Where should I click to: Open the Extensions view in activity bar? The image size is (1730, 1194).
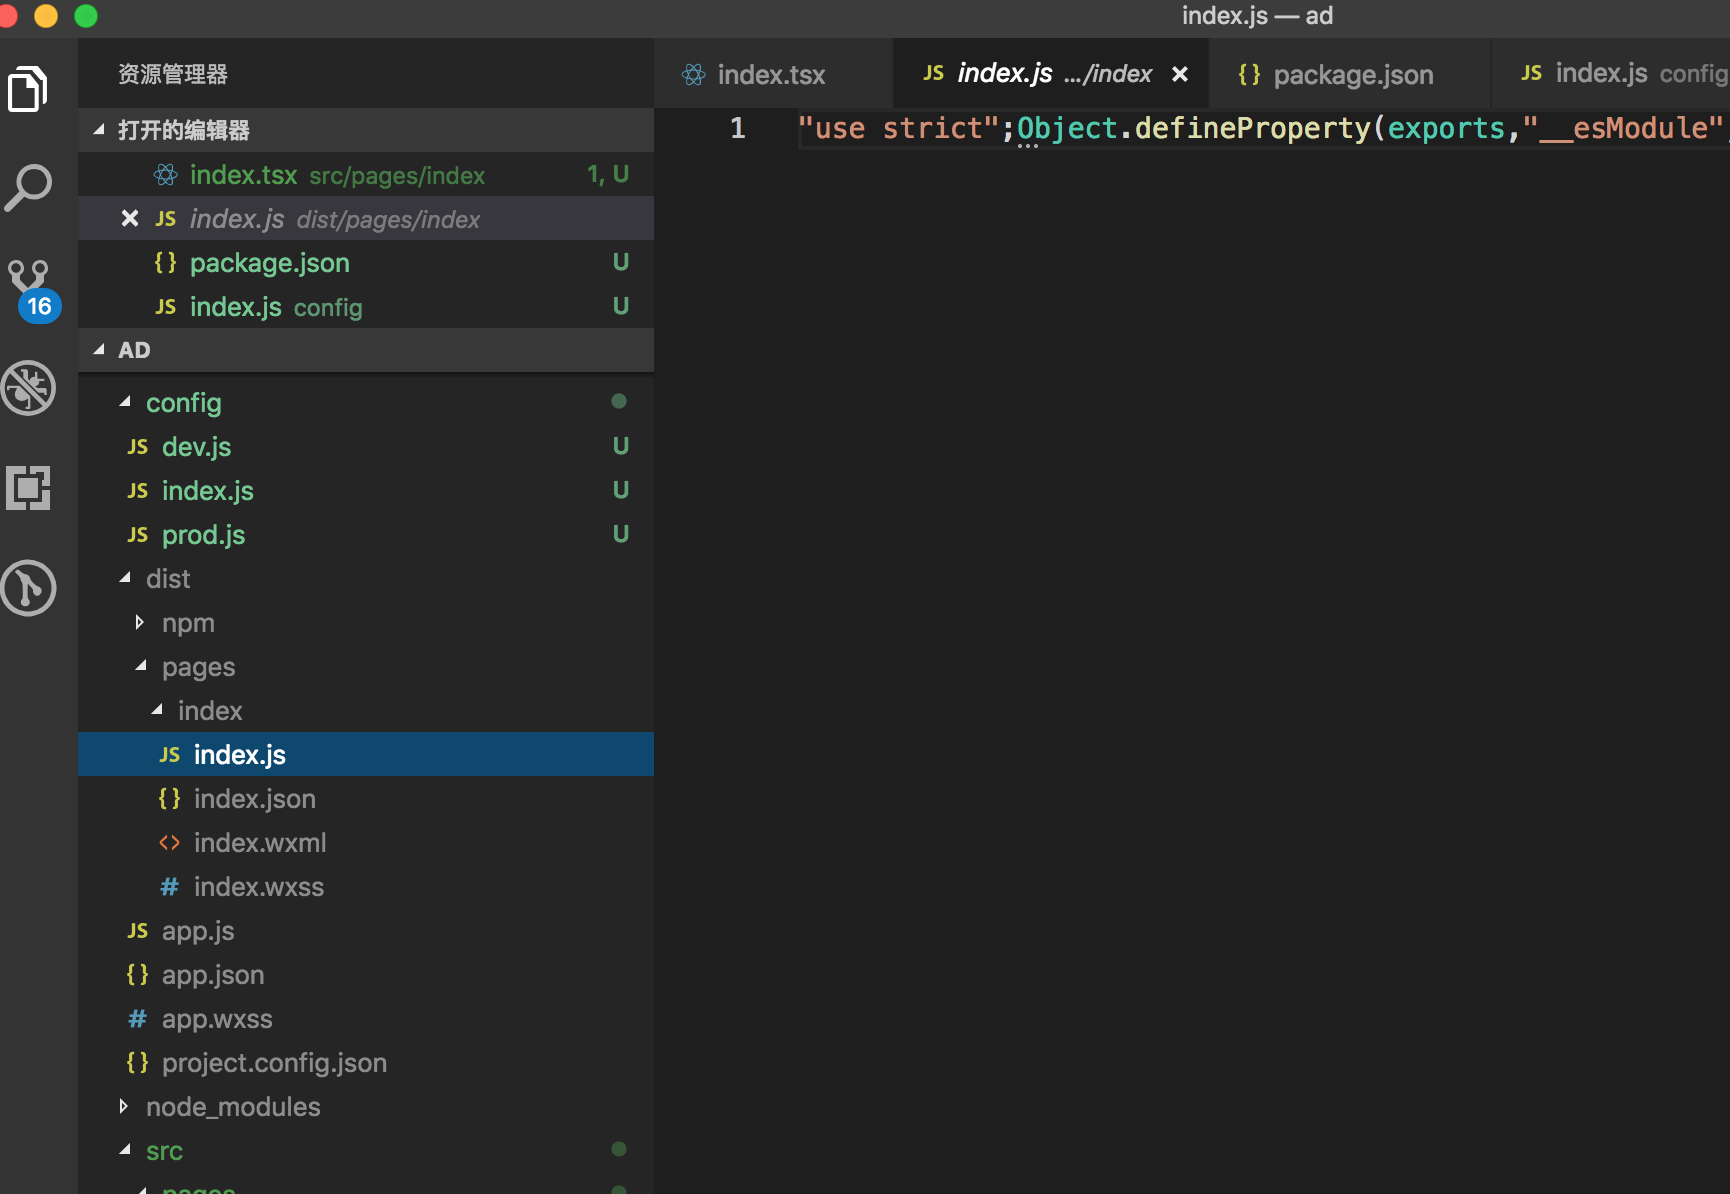pyautogui.click(x=28, y=488)
